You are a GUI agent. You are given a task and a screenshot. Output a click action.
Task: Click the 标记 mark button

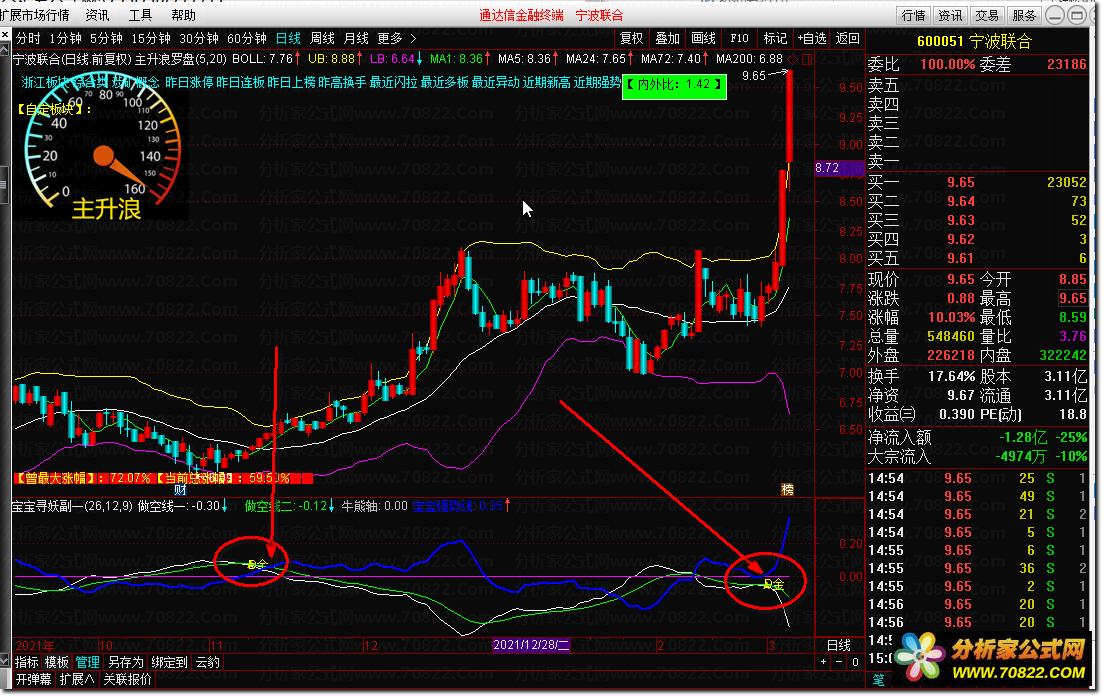point(775,38)
